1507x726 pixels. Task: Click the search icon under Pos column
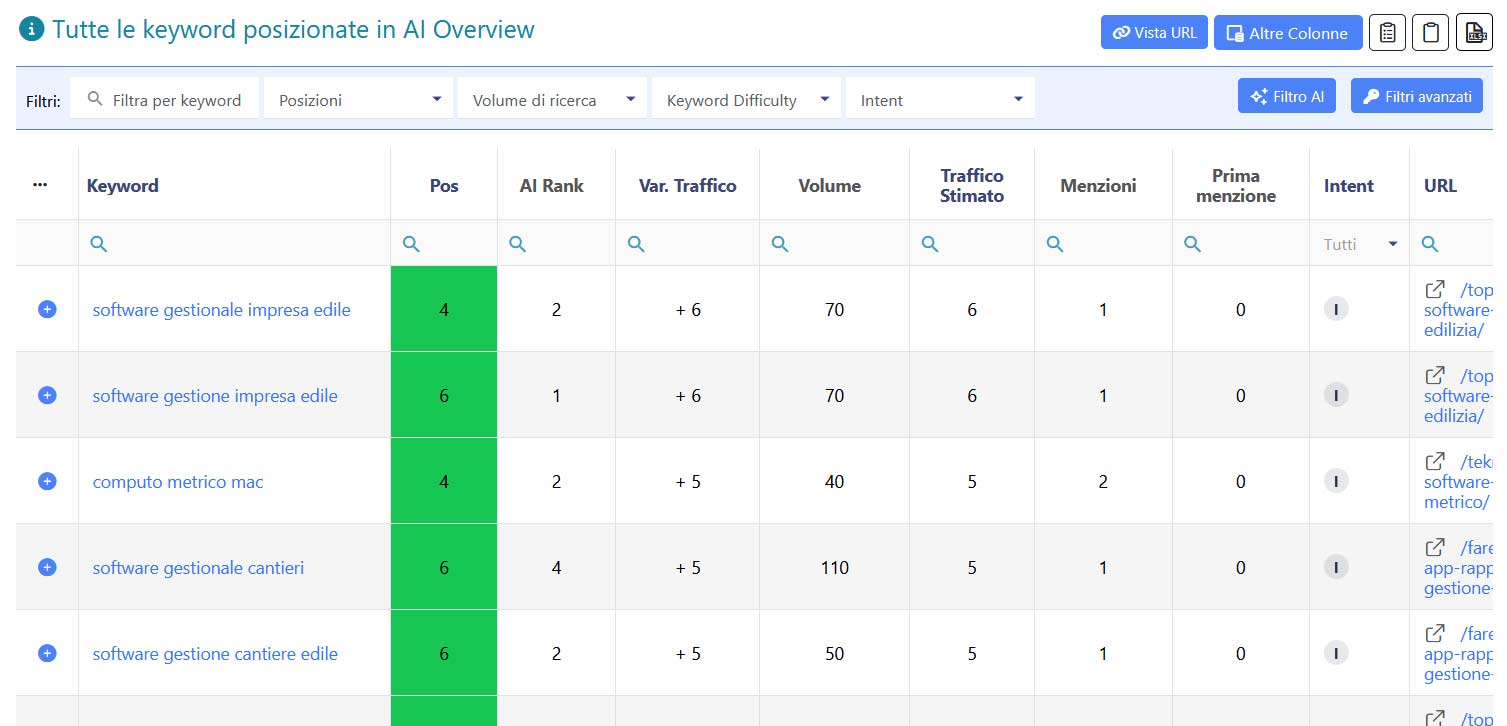click(411, 243)
